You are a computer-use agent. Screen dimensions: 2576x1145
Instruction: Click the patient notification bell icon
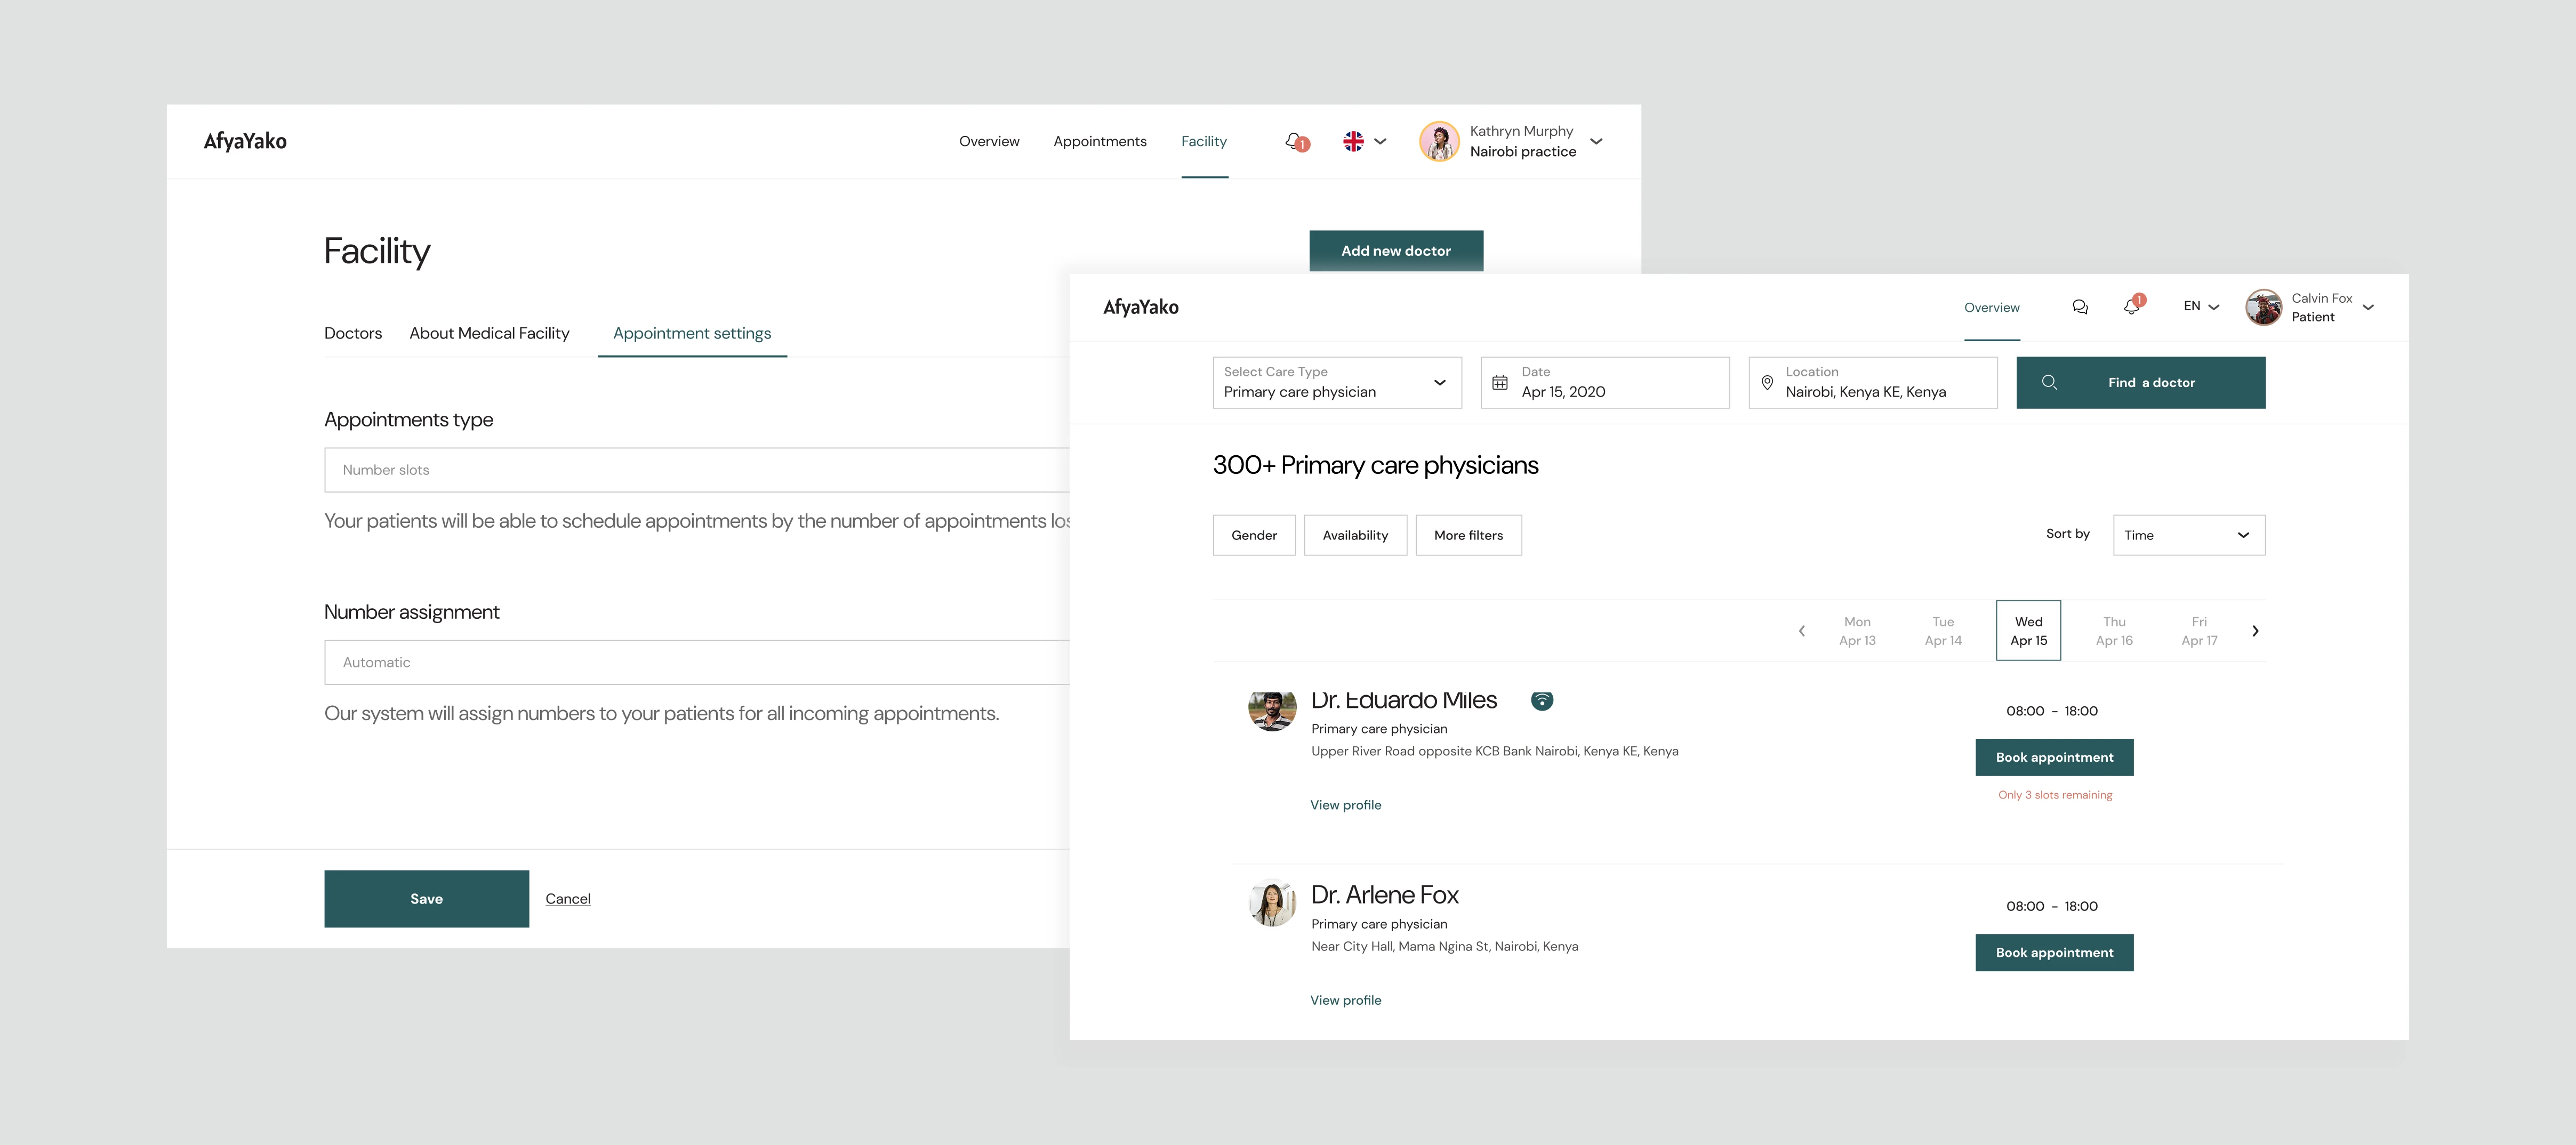(2132, 306)
